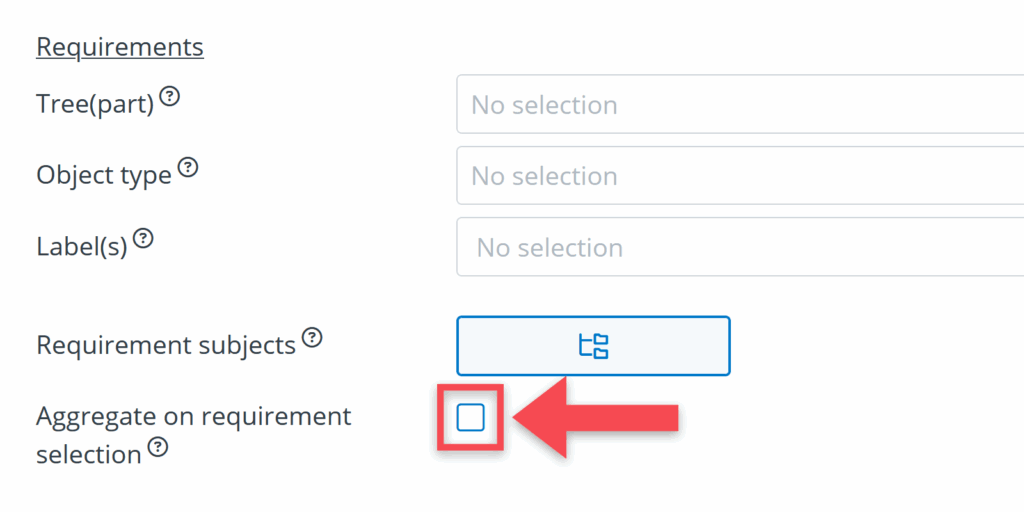Open the Requirement subjects help tooltip icon

pyautogui.click(x=312, y=337)
